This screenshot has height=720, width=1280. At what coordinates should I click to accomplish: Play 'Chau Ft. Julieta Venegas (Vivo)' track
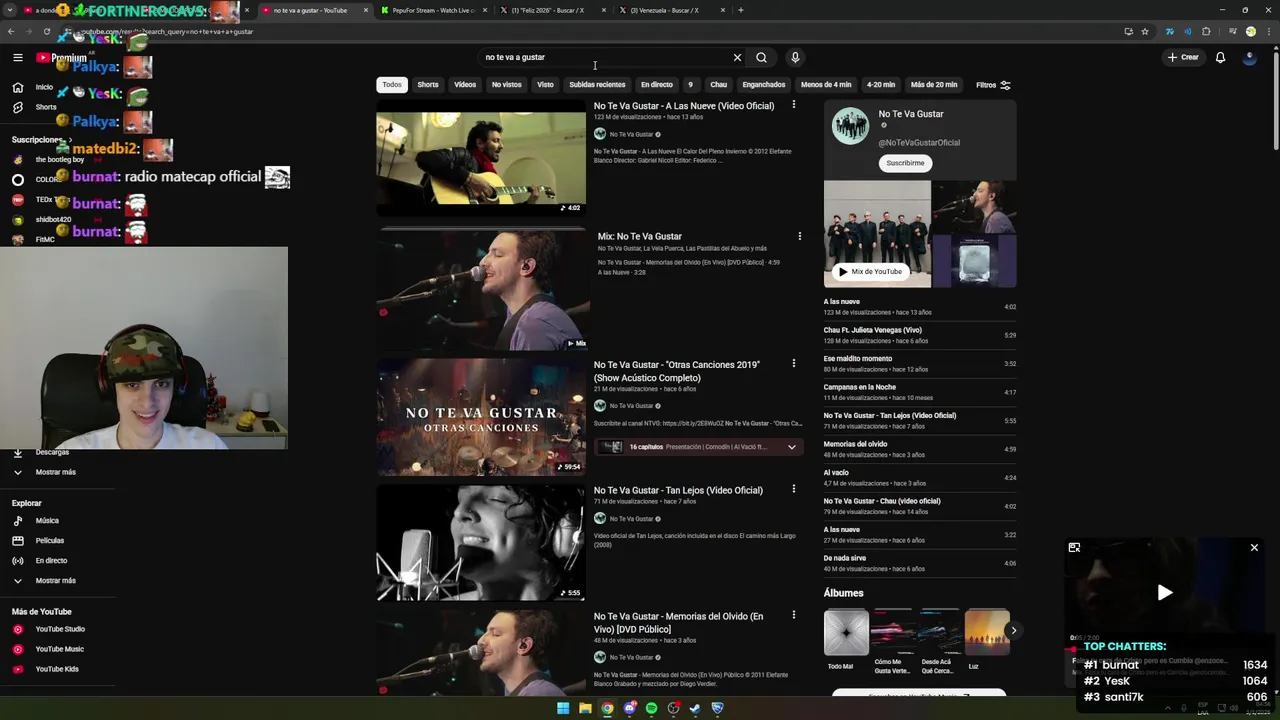(x=919, y=335)
